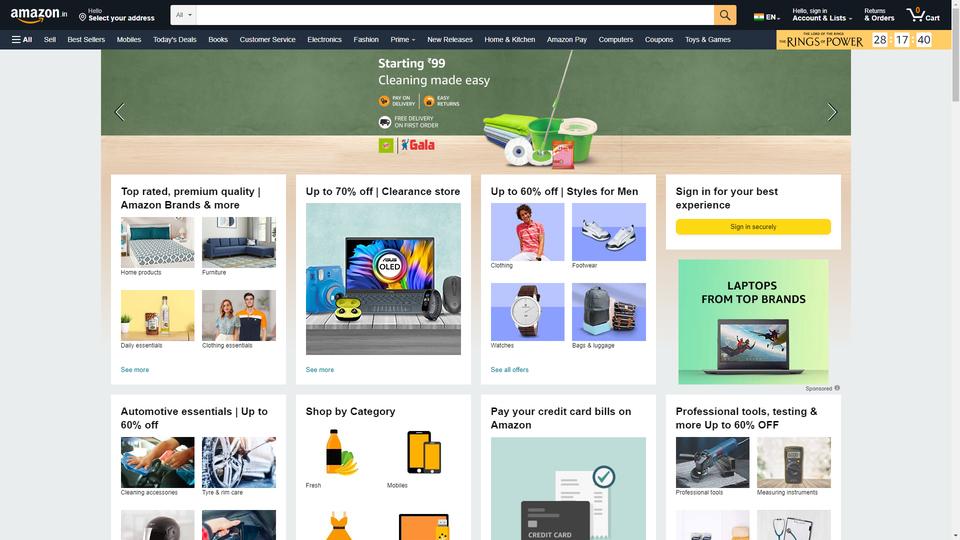
Task: Open Clothing essentials thumbnail
Action: pyautogui.click(x=239, y=315)
